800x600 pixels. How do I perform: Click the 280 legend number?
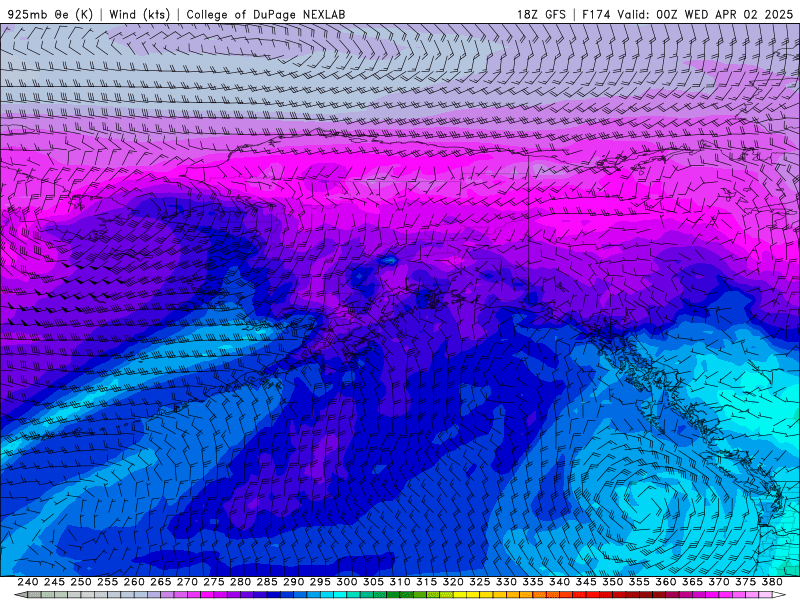click(240, 582)
